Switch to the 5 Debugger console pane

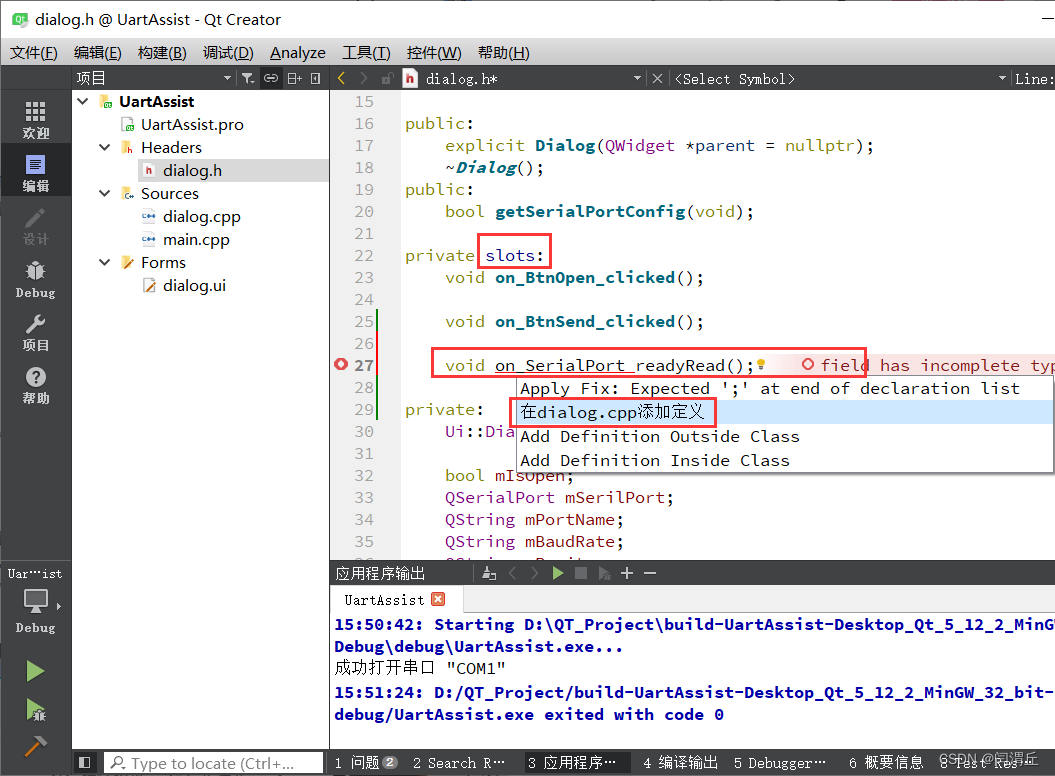click(x=780, y=763)
